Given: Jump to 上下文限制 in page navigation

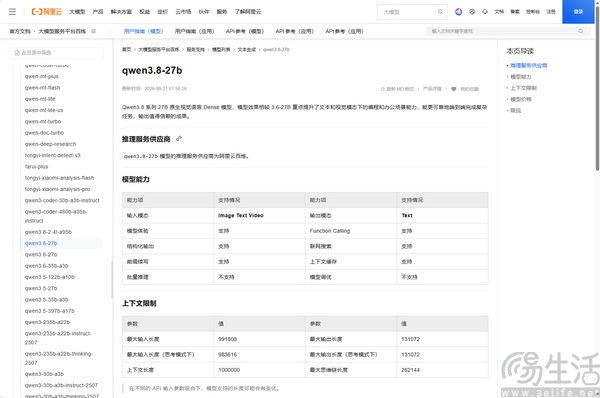Looking at the screenshot, I should 523,88.
